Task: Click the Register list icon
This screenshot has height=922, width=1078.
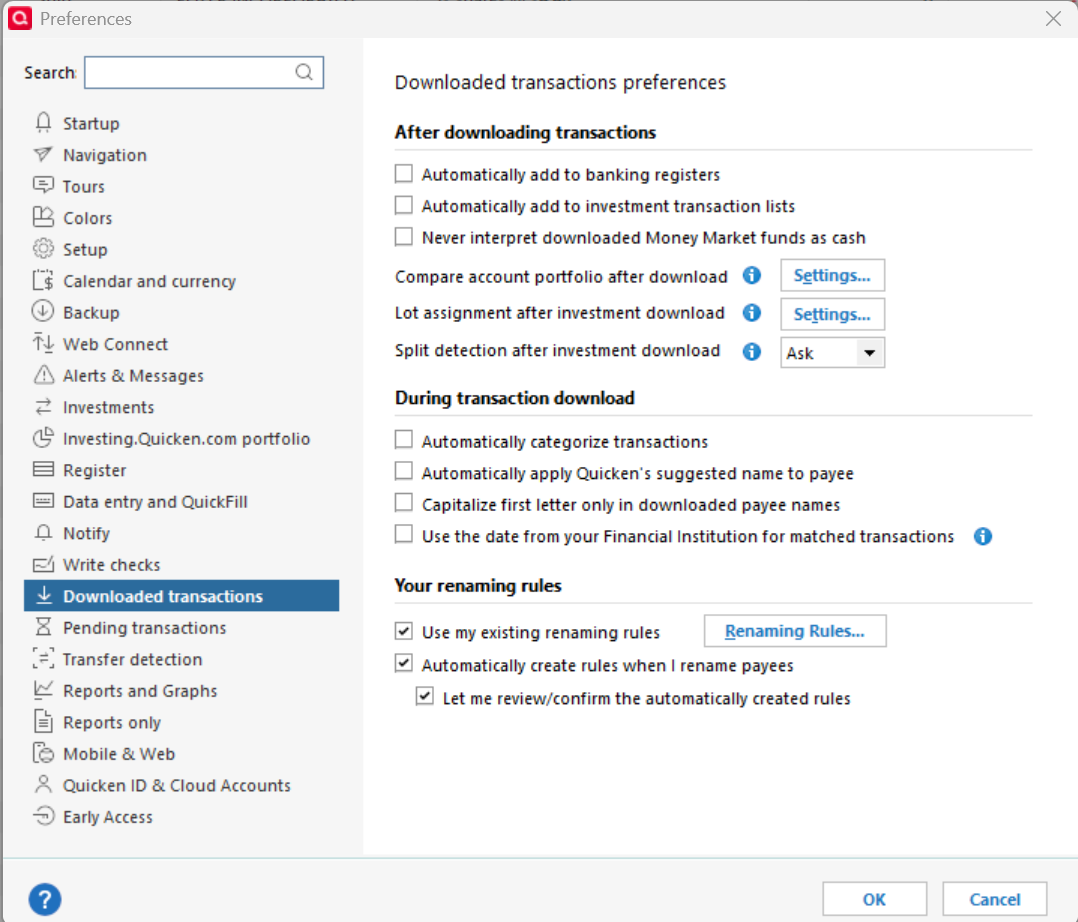Action: click(43, 470)
